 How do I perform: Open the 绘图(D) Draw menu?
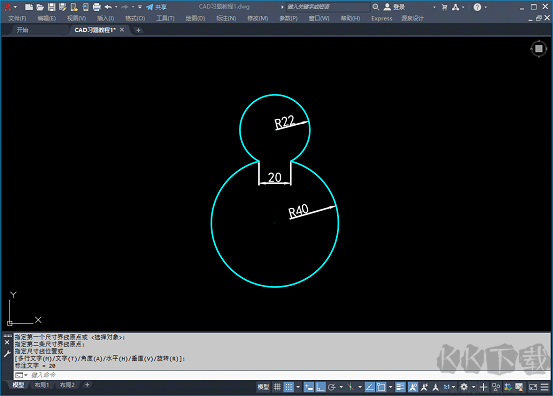tap(195, 18)
